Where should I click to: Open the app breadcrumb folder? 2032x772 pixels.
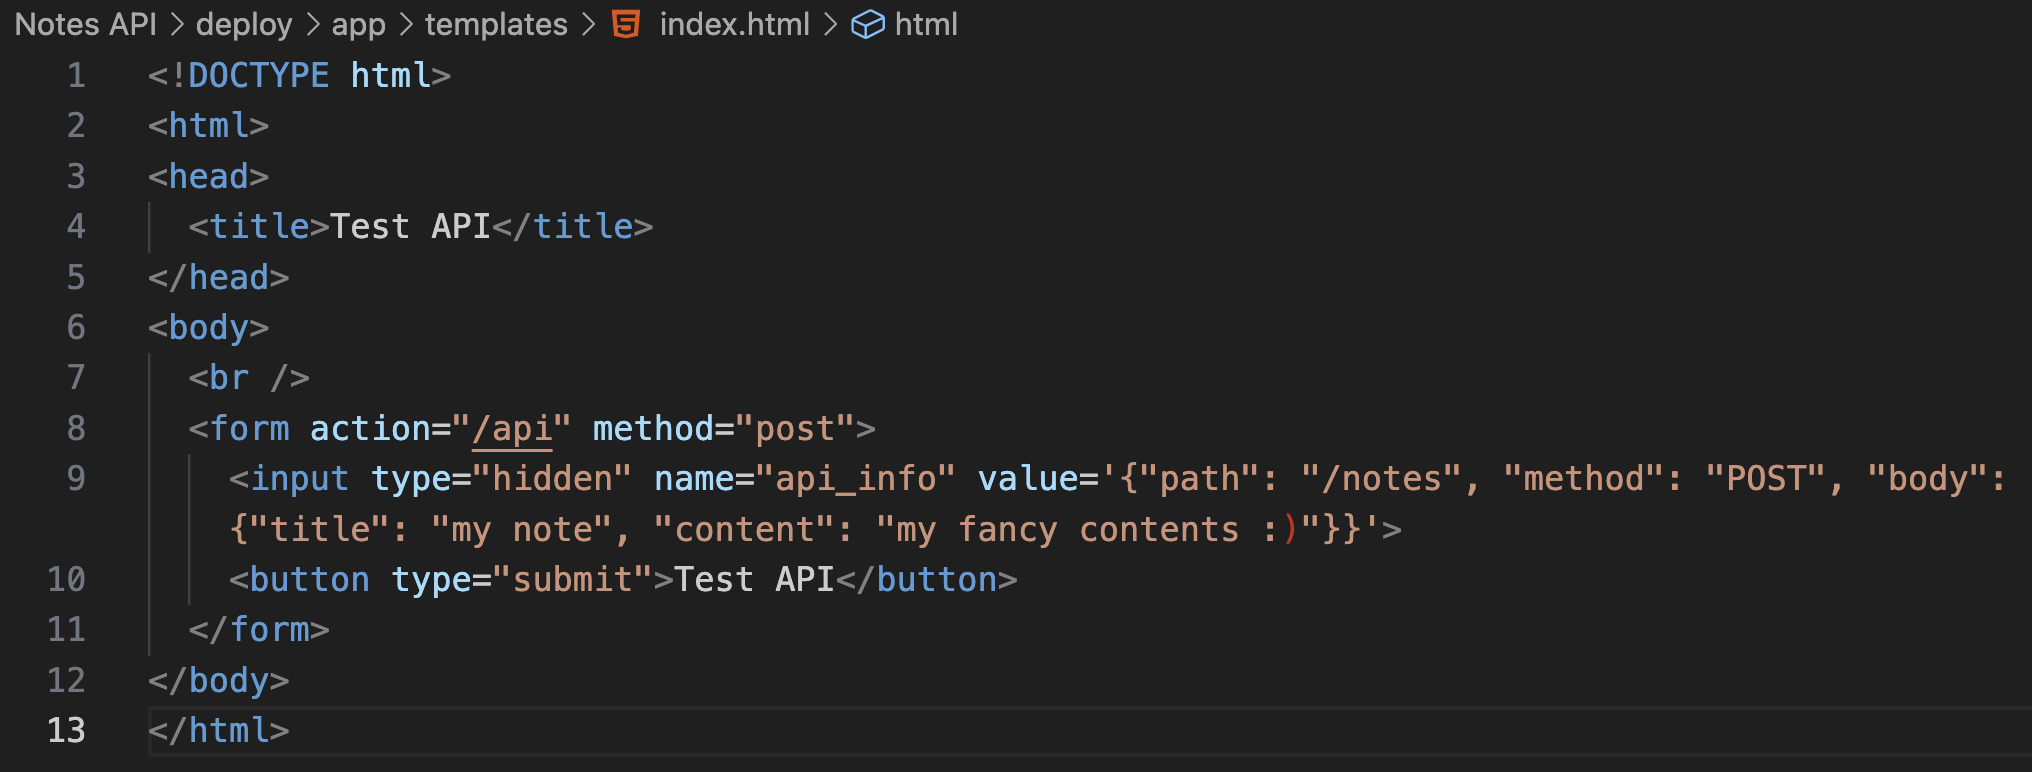click(x=358, y=24)
